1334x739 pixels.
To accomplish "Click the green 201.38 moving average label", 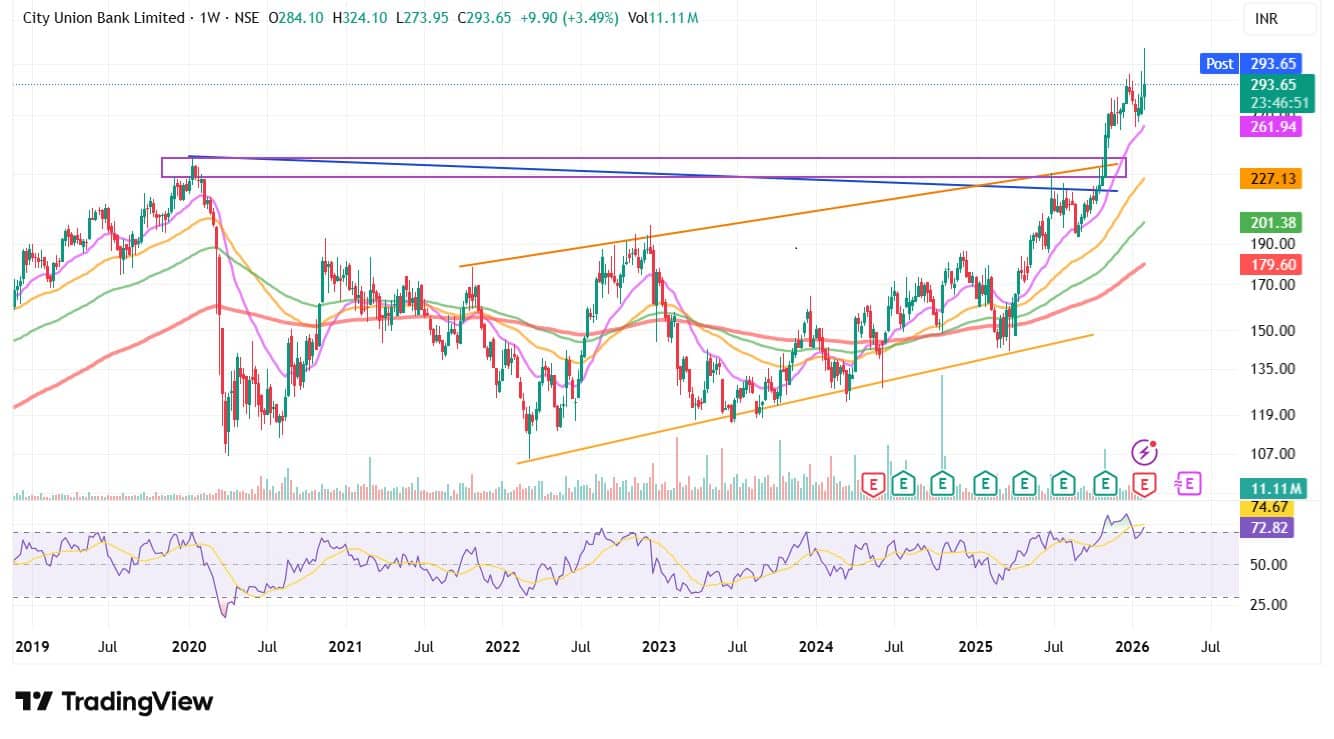I will 1272,222.
